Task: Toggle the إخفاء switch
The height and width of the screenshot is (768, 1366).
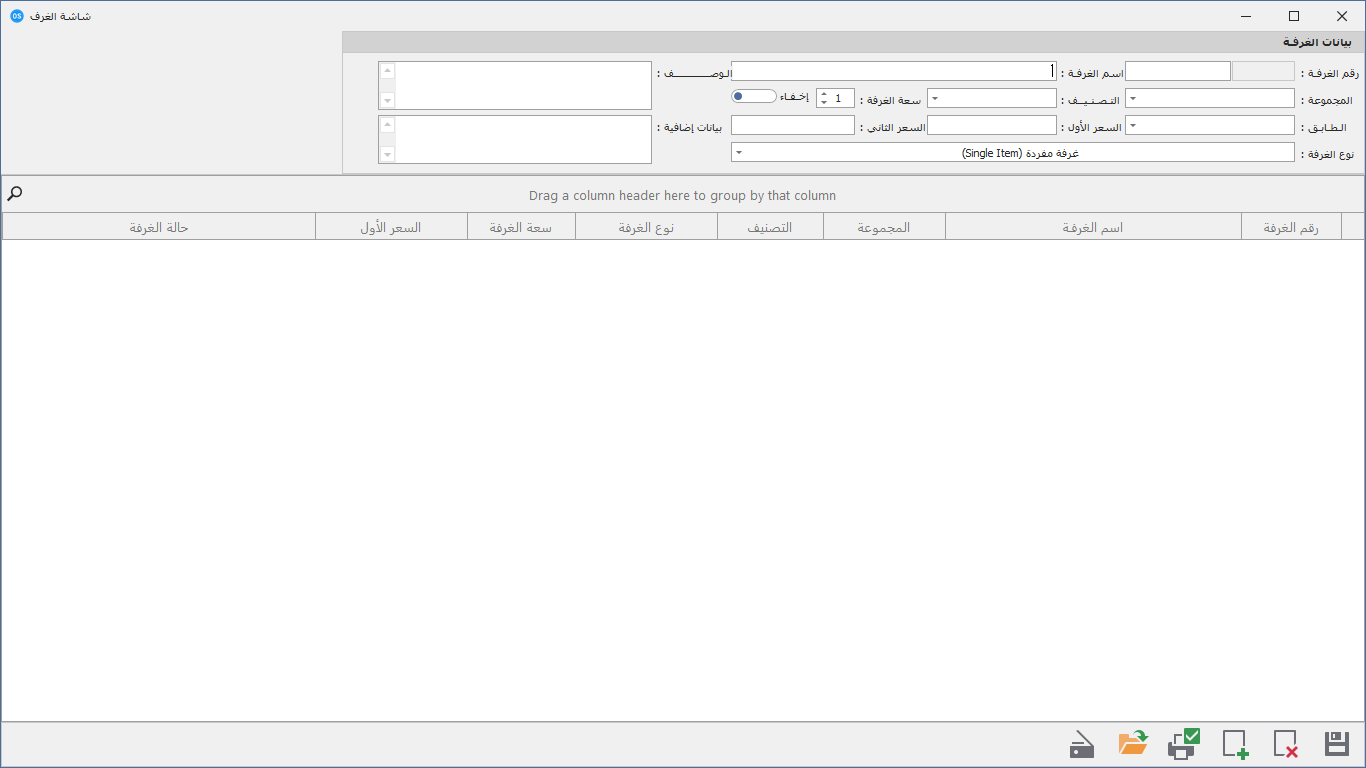Action: point(754,96)
